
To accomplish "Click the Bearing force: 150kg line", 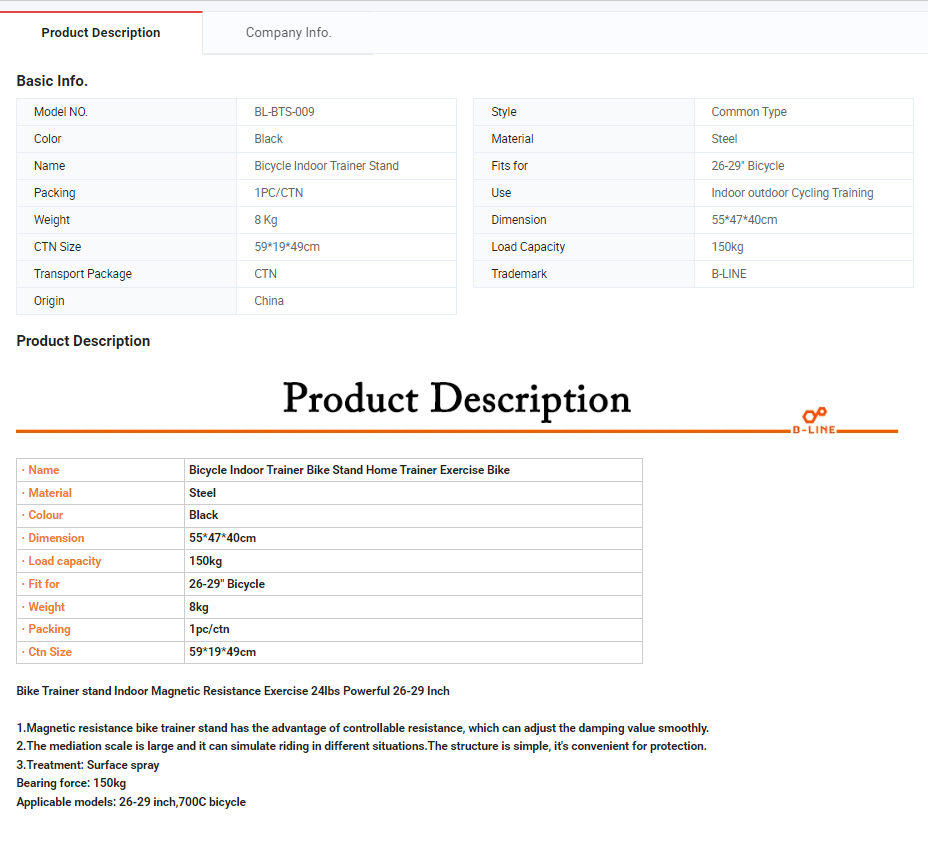I will click(71, 783).
